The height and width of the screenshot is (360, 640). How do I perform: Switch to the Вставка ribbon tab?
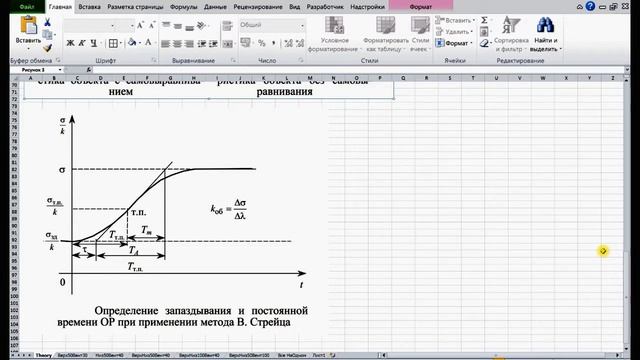[x=89, y=7]
